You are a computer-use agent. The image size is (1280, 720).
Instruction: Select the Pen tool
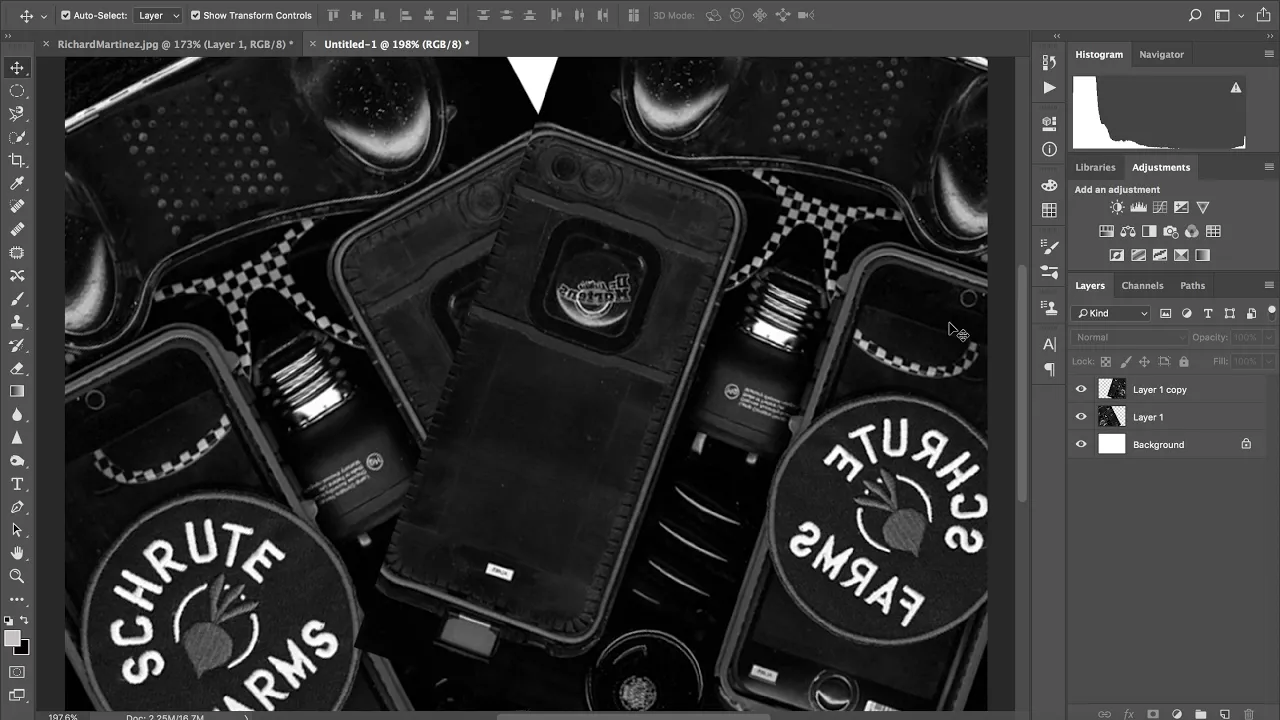pyautogui.click(x=17, y=507)
